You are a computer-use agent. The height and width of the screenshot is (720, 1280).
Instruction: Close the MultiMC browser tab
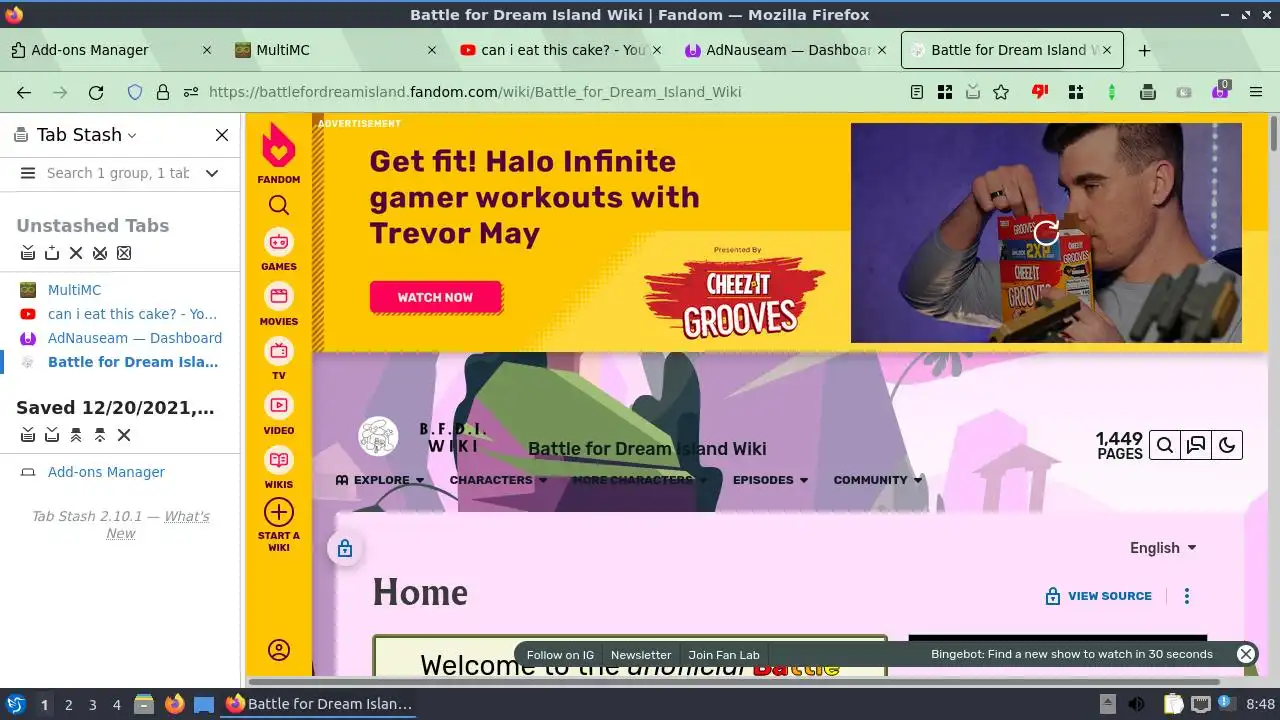[432, 50]
